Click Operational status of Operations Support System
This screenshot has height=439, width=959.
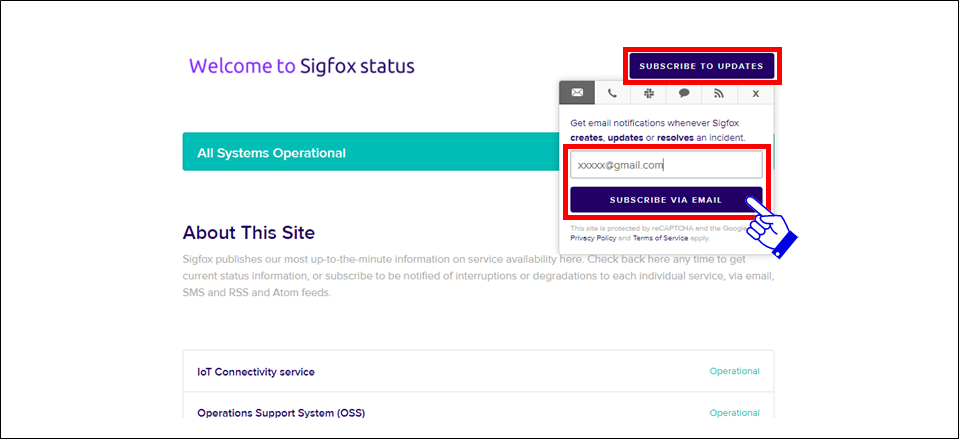click(x=735, y=413)
